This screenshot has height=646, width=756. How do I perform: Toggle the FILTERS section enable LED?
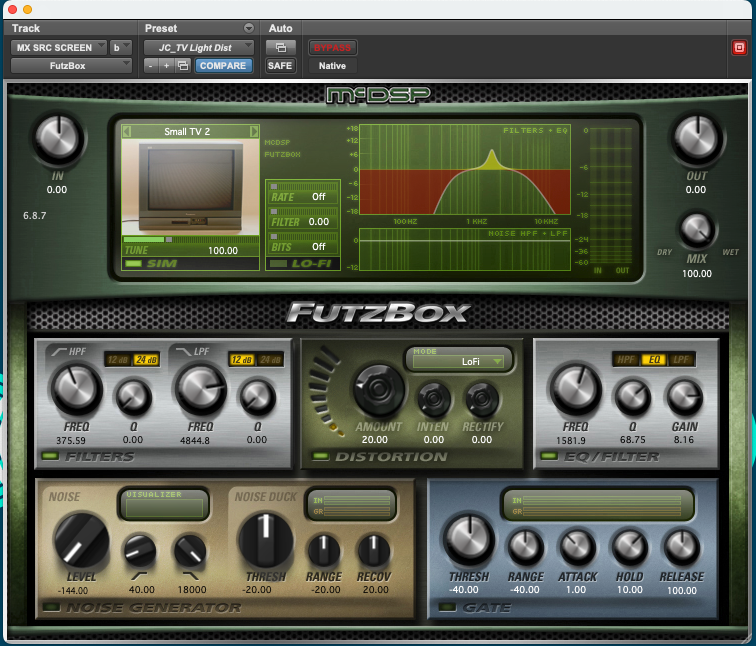[50, 456]
